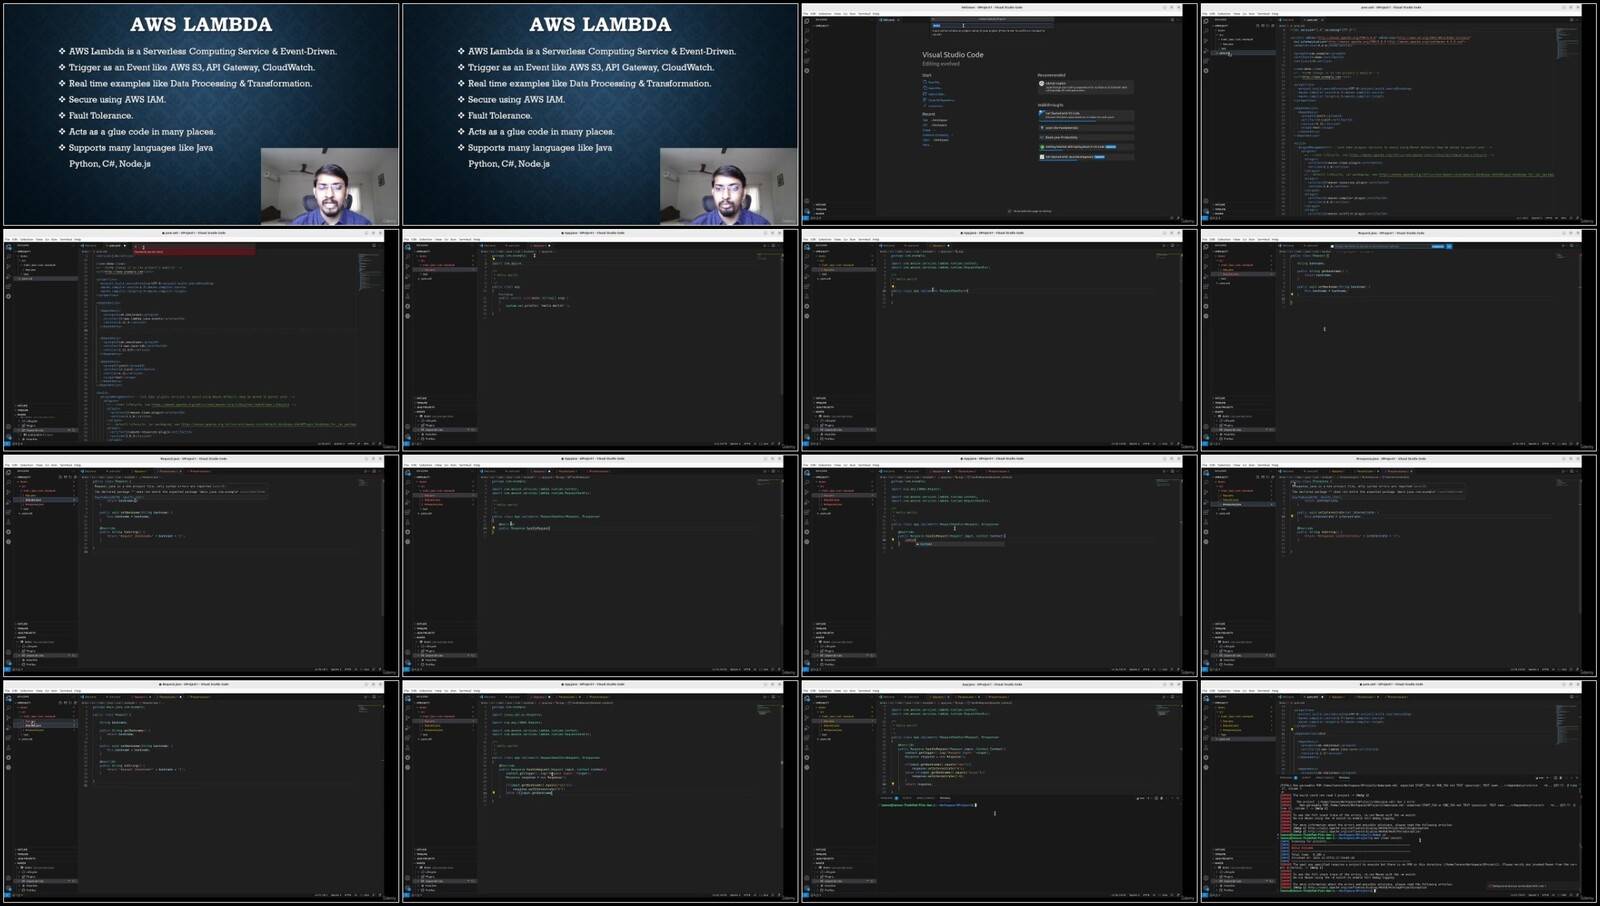
Task: Click the Search icon in the Welcome page thumbnail
Action: coord(807,31)
